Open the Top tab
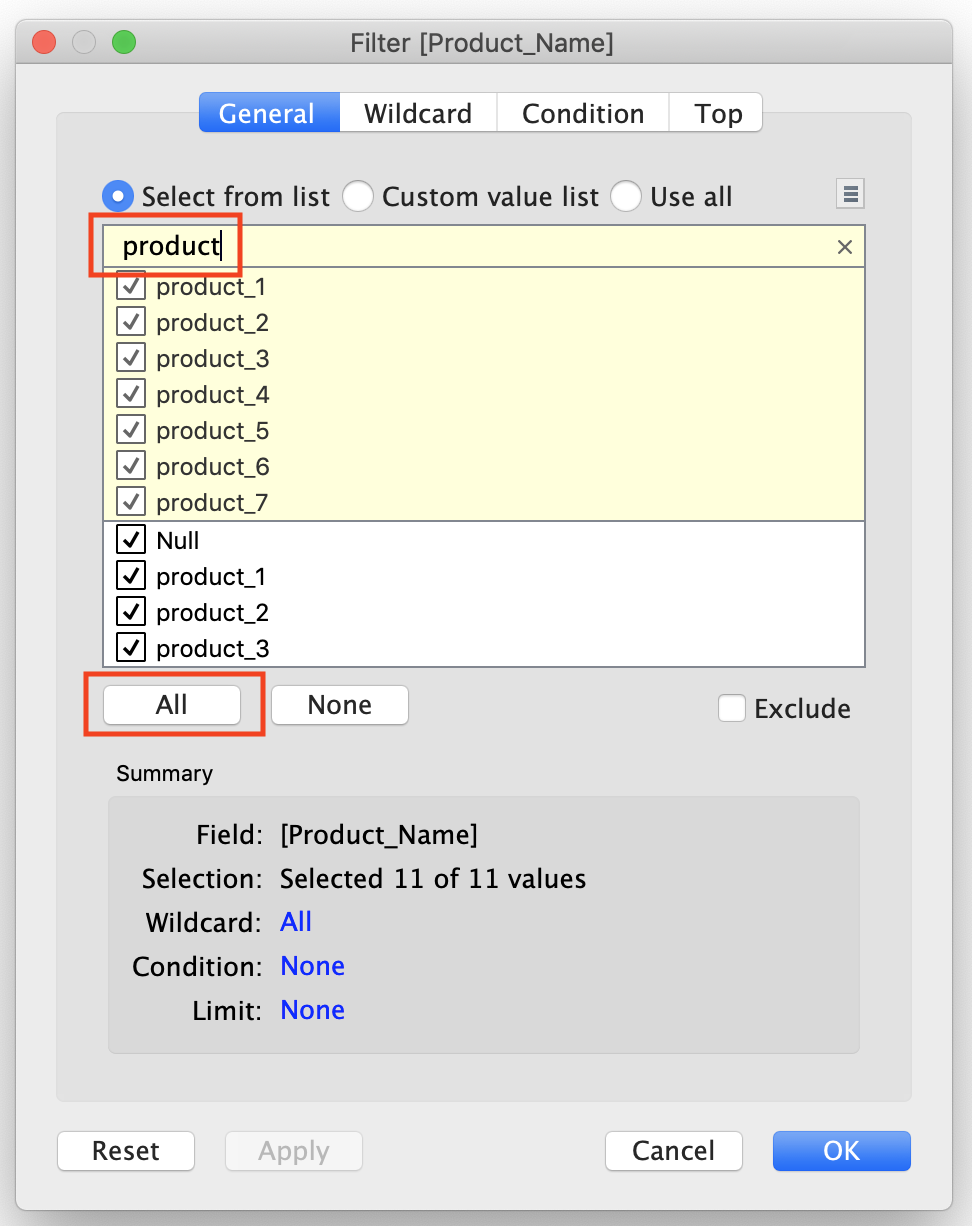The height and width of the screenshot is (1226, 972). (x=716, y=113)
